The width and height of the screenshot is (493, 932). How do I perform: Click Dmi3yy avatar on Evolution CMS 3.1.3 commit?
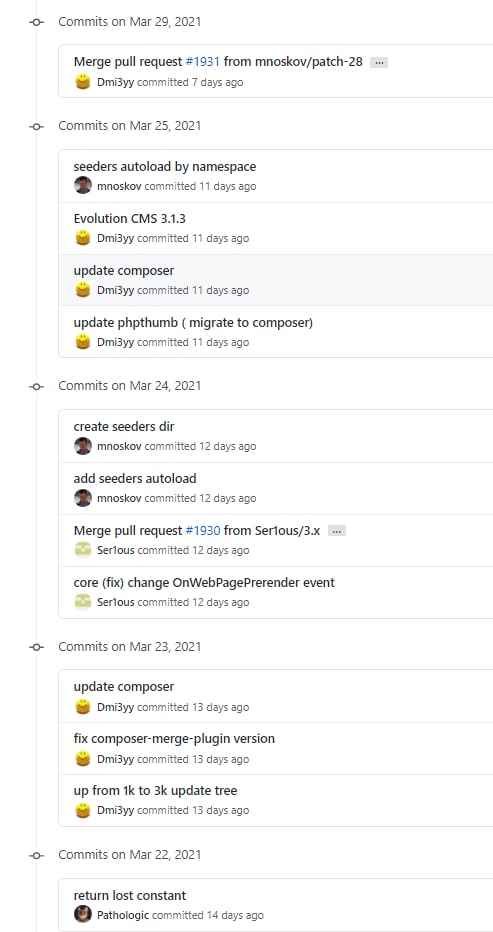tap(83, 238)
